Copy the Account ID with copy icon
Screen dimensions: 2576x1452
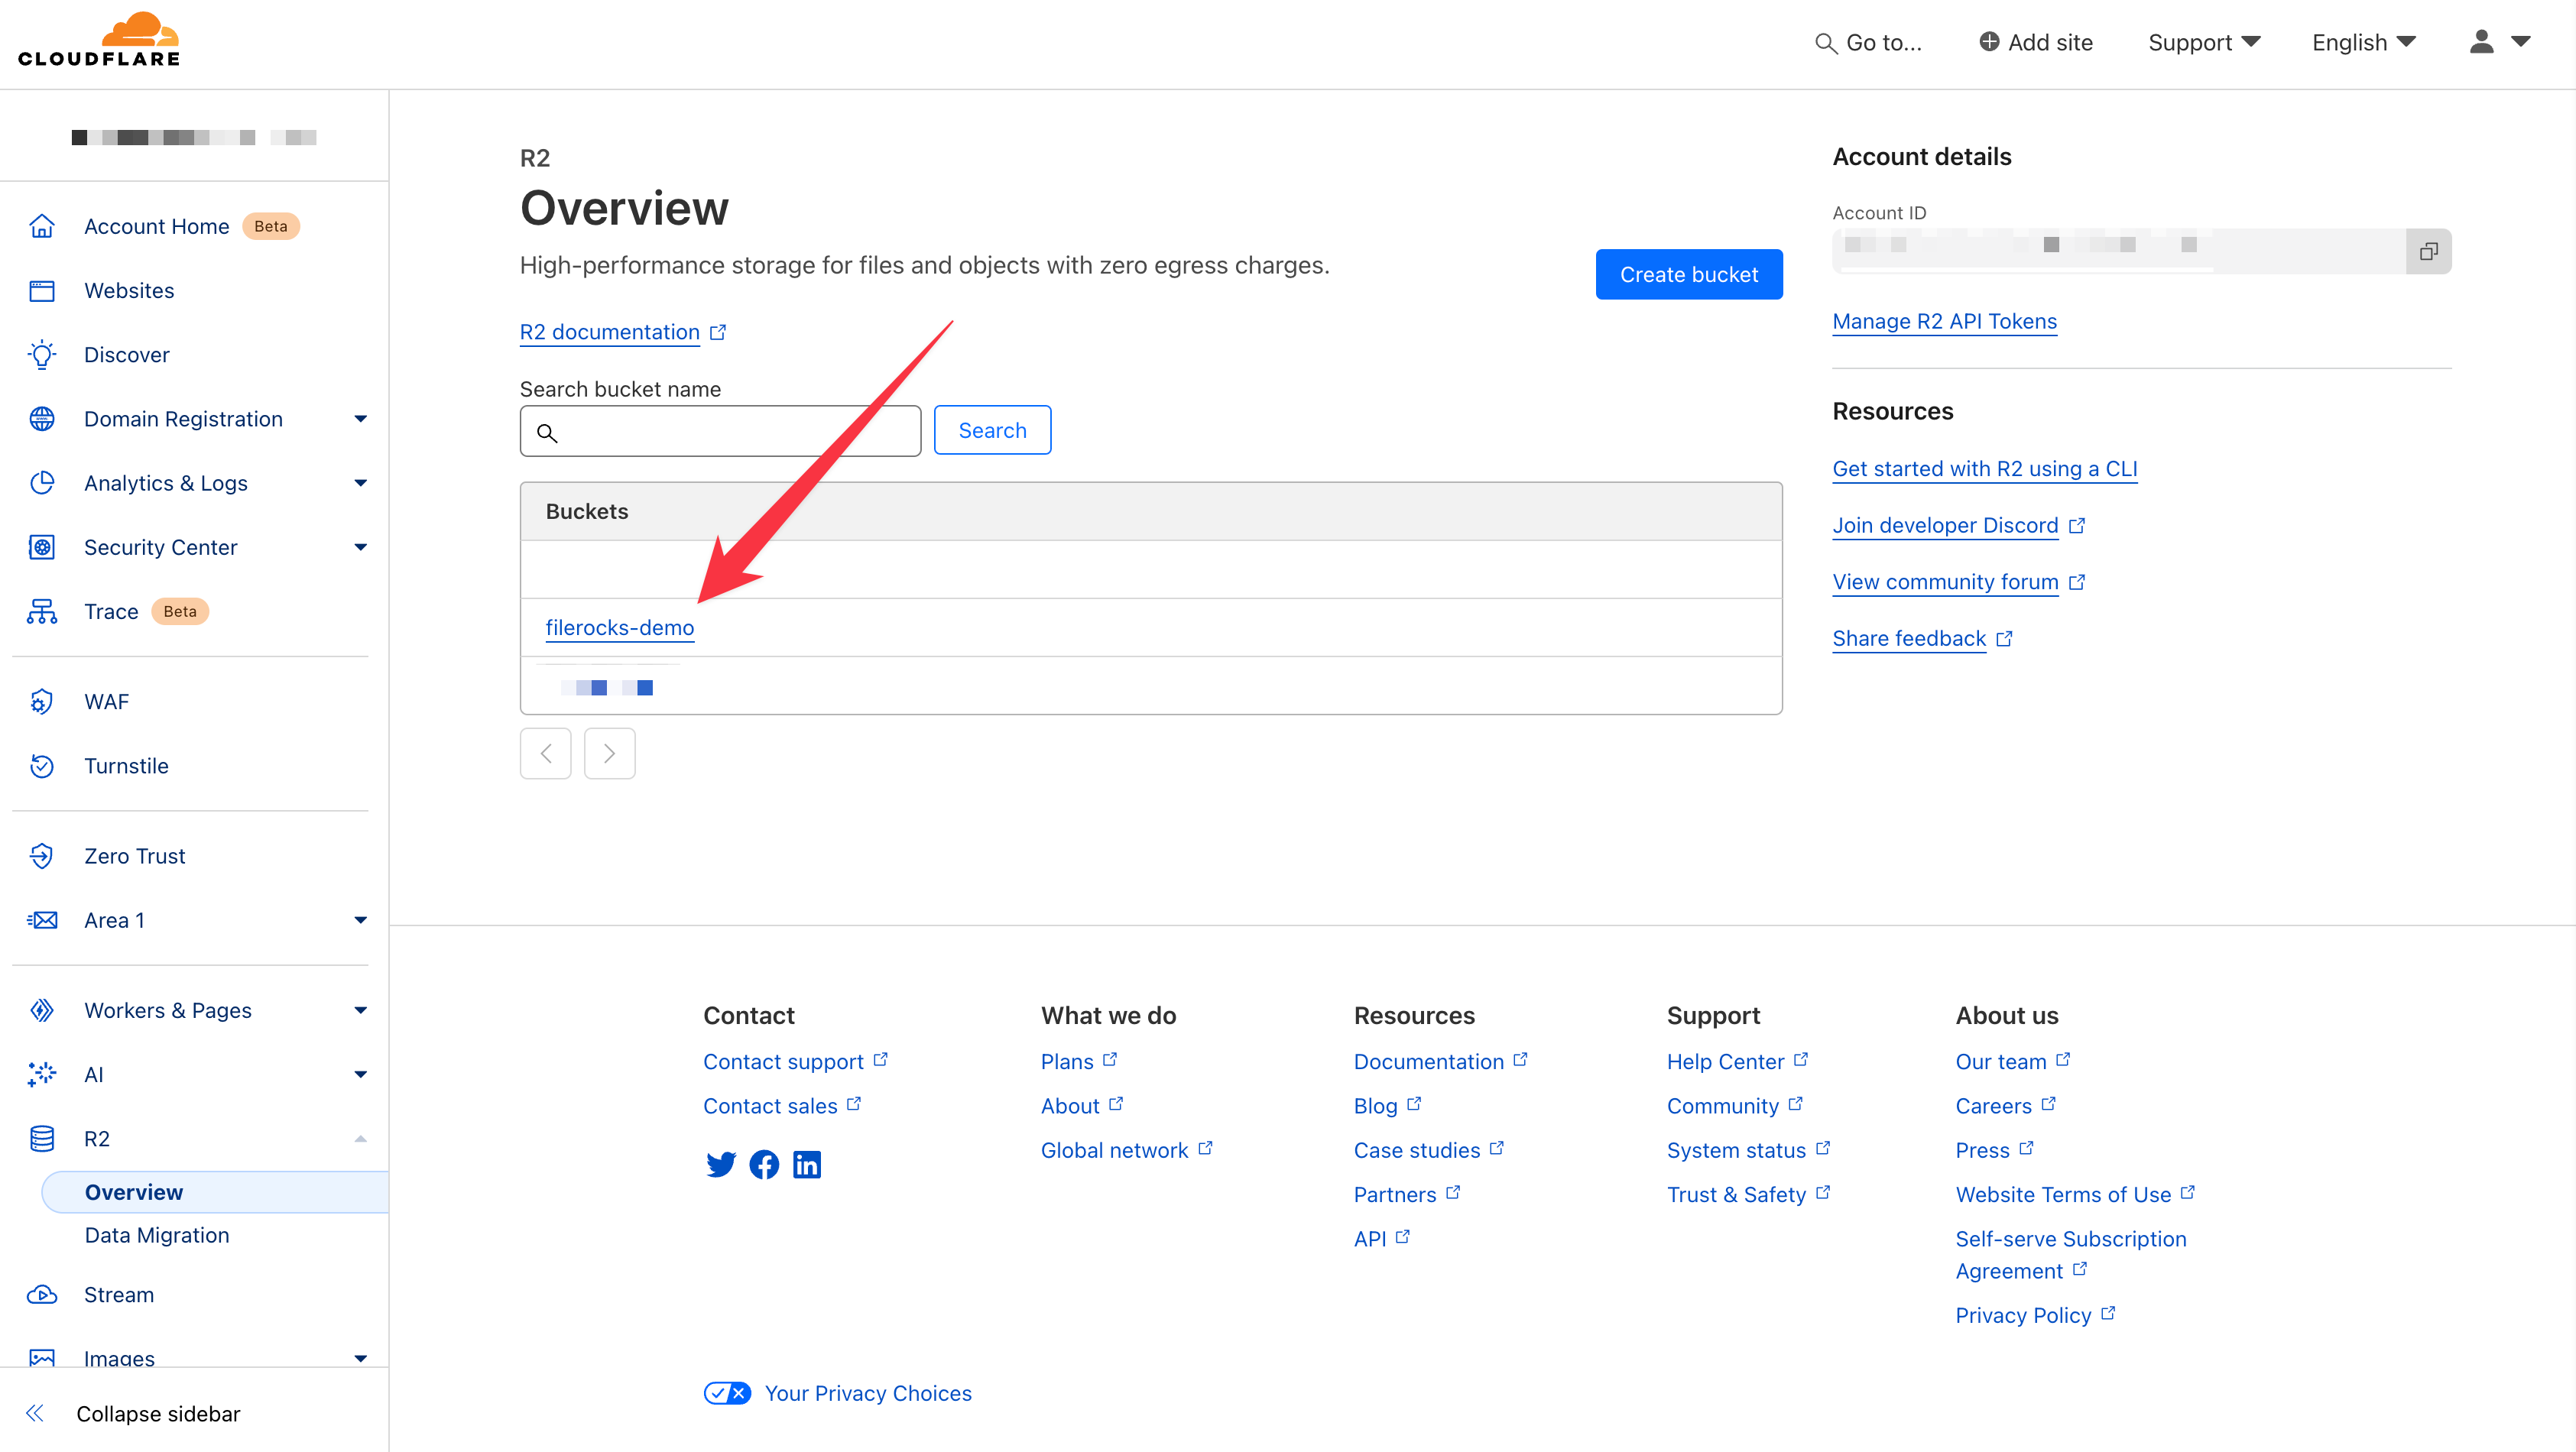pyautogui.click(x=2428, y=251)
